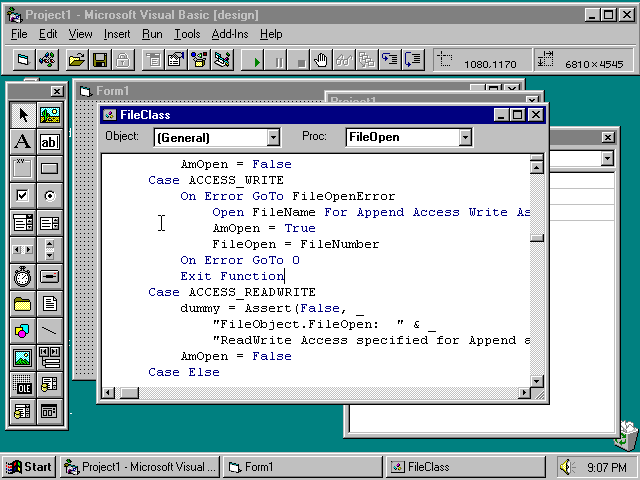Click the code window's scroll down arrow

click(537, 380)
